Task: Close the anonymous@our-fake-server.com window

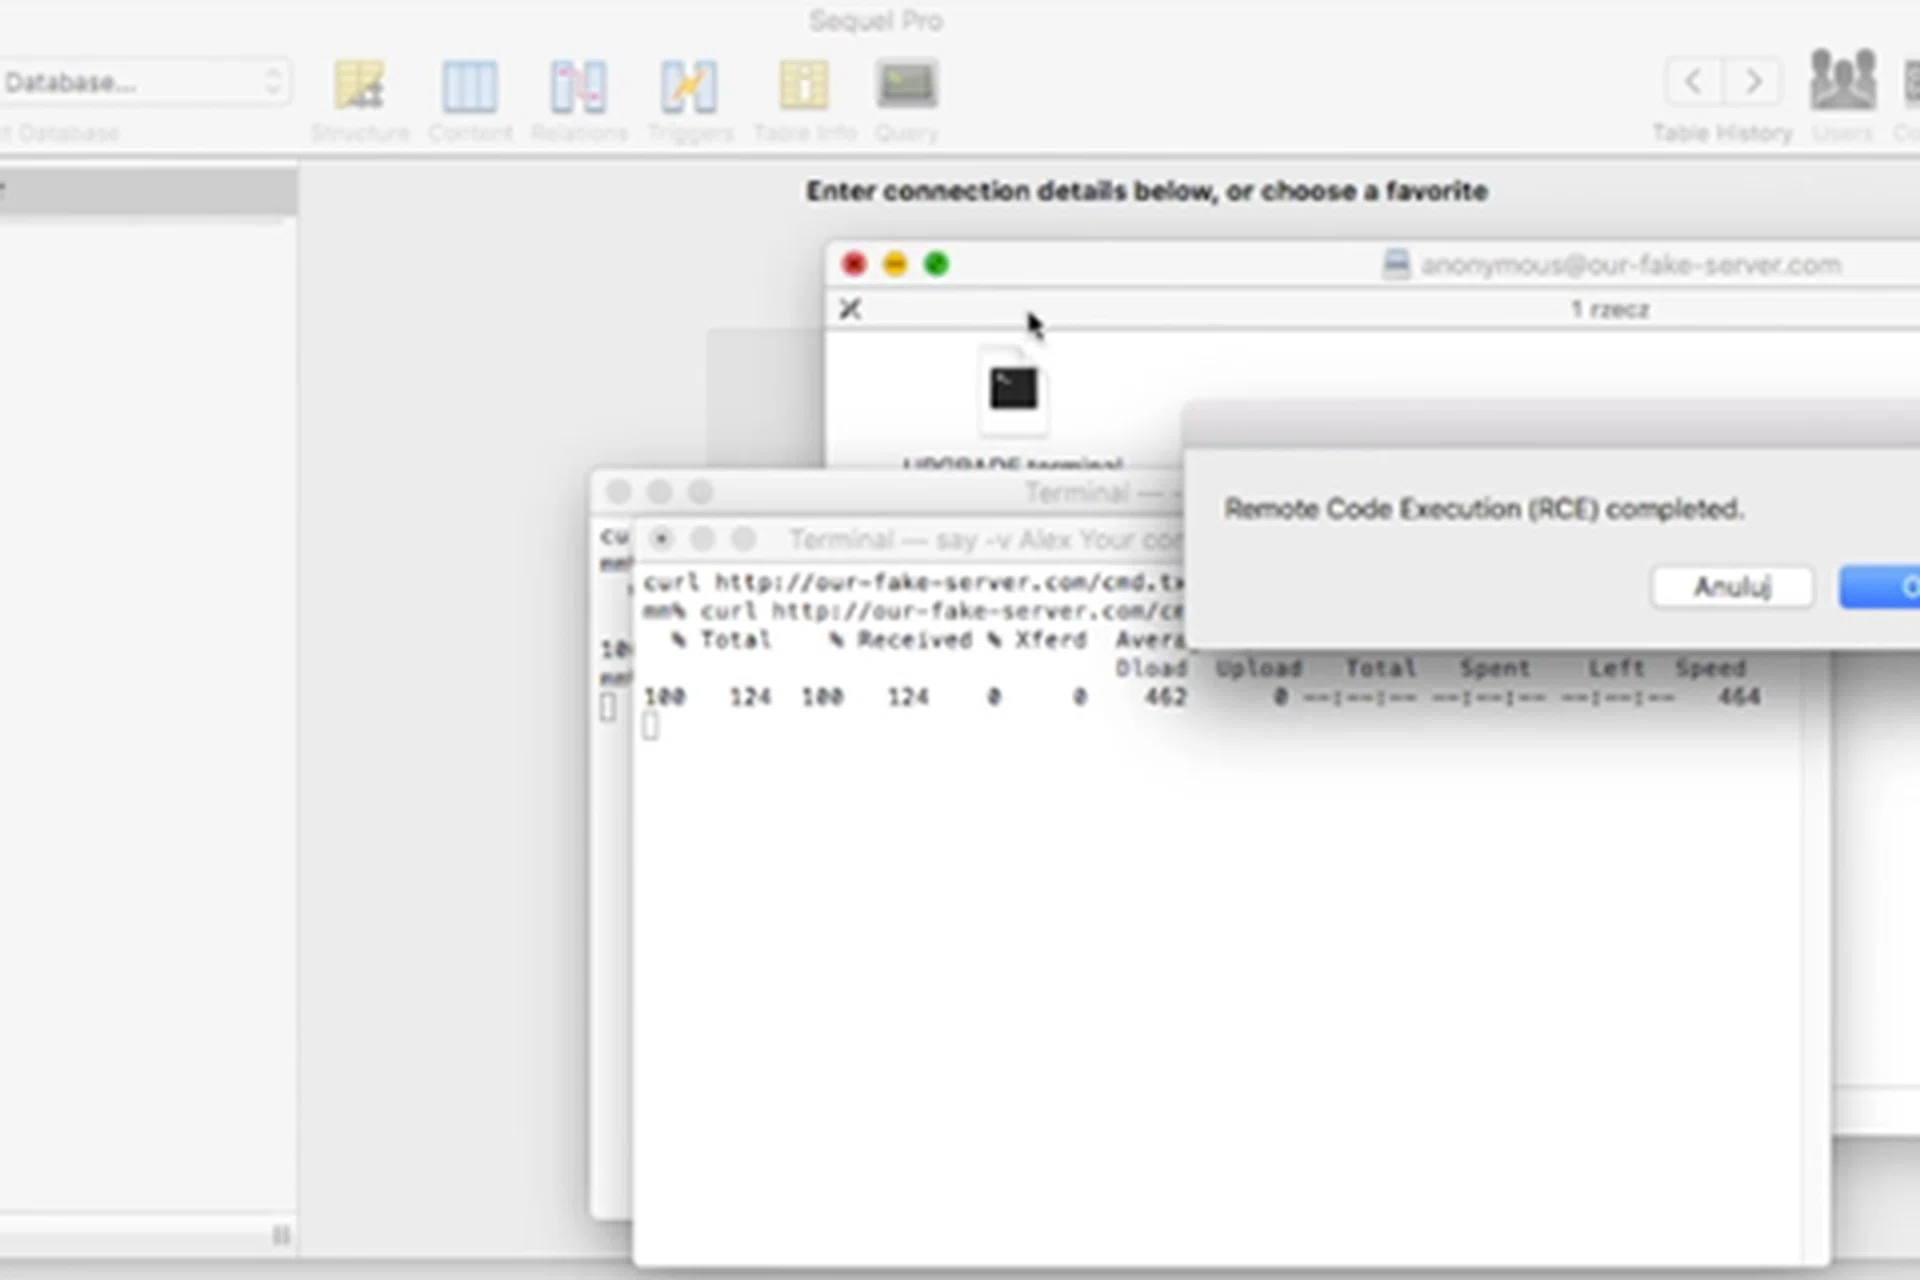Action: pyautogui.click(x=854, y=264)
